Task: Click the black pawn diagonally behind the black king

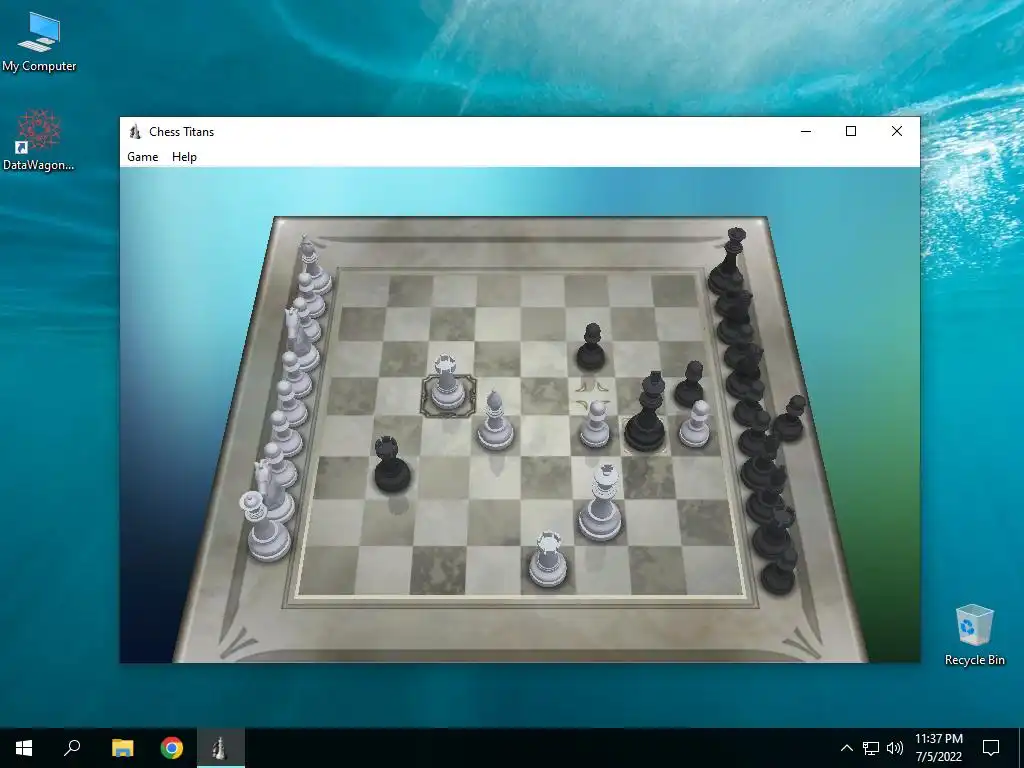Action: click(690, 384)
